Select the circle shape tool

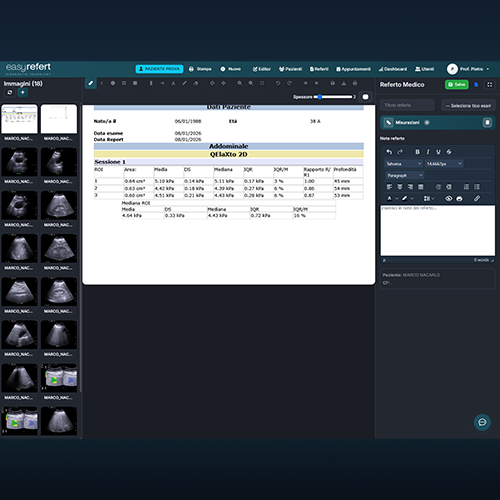[113, 83]
